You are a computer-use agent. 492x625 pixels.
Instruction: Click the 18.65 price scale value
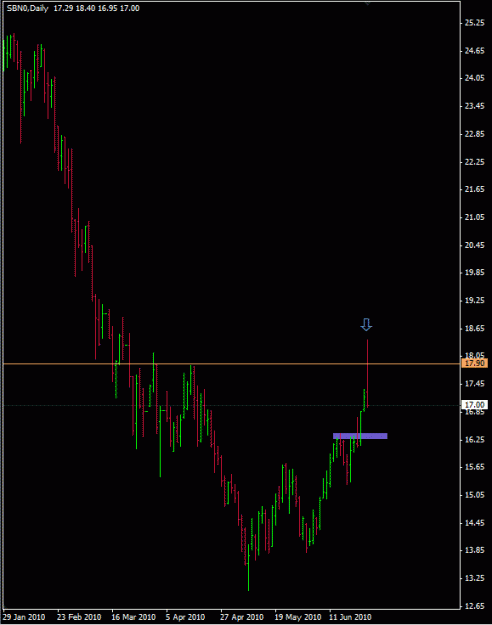[x=474, y=328]
